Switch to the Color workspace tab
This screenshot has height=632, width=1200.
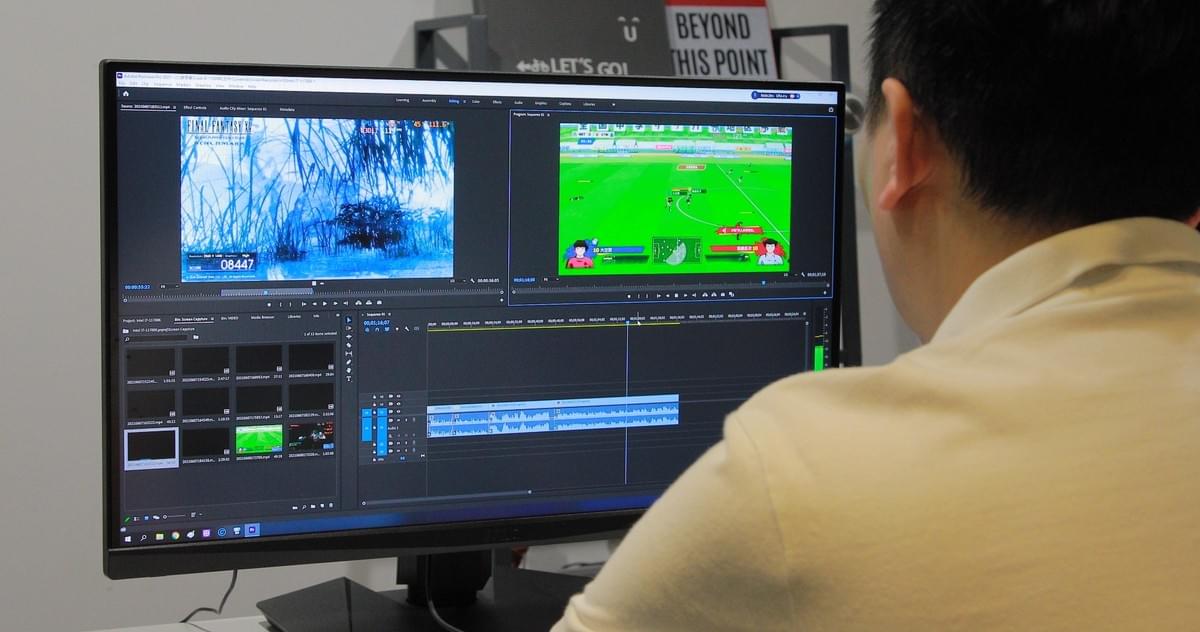476,102
